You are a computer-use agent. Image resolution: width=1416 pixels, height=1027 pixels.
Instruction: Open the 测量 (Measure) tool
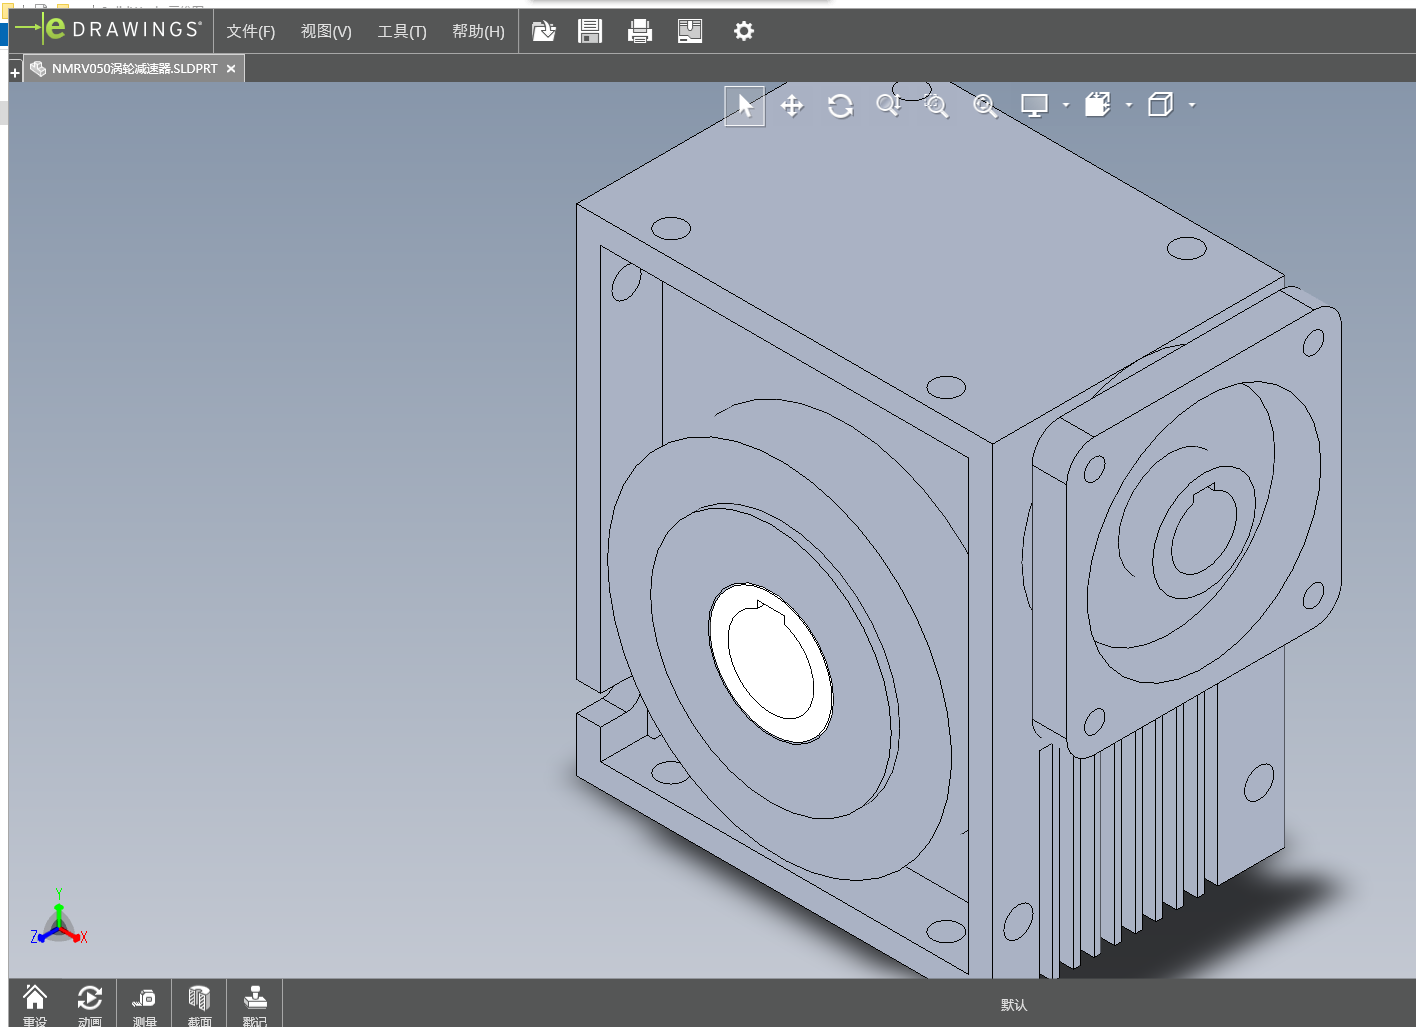[145, 1004]
